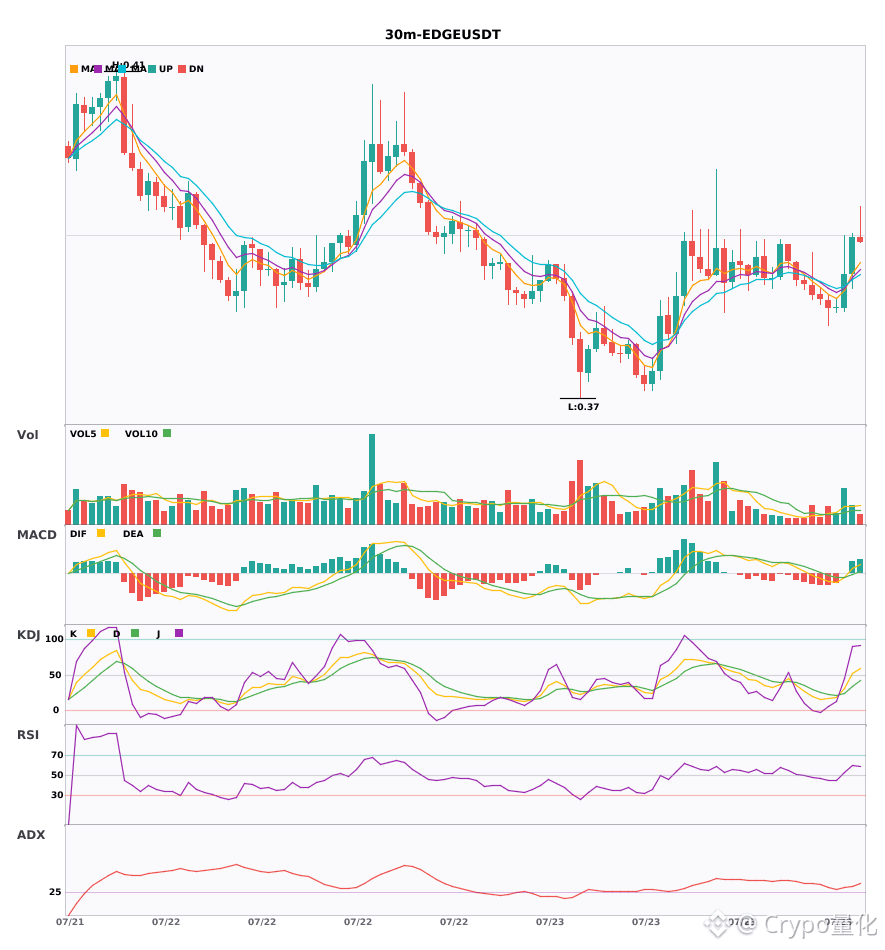Click the DIF legend label

coord(78,534)
